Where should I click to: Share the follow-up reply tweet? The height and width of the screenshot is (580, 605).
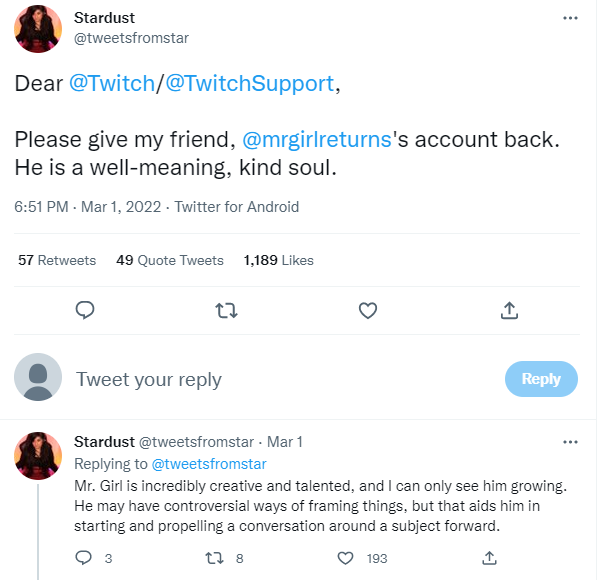point(489,557)
